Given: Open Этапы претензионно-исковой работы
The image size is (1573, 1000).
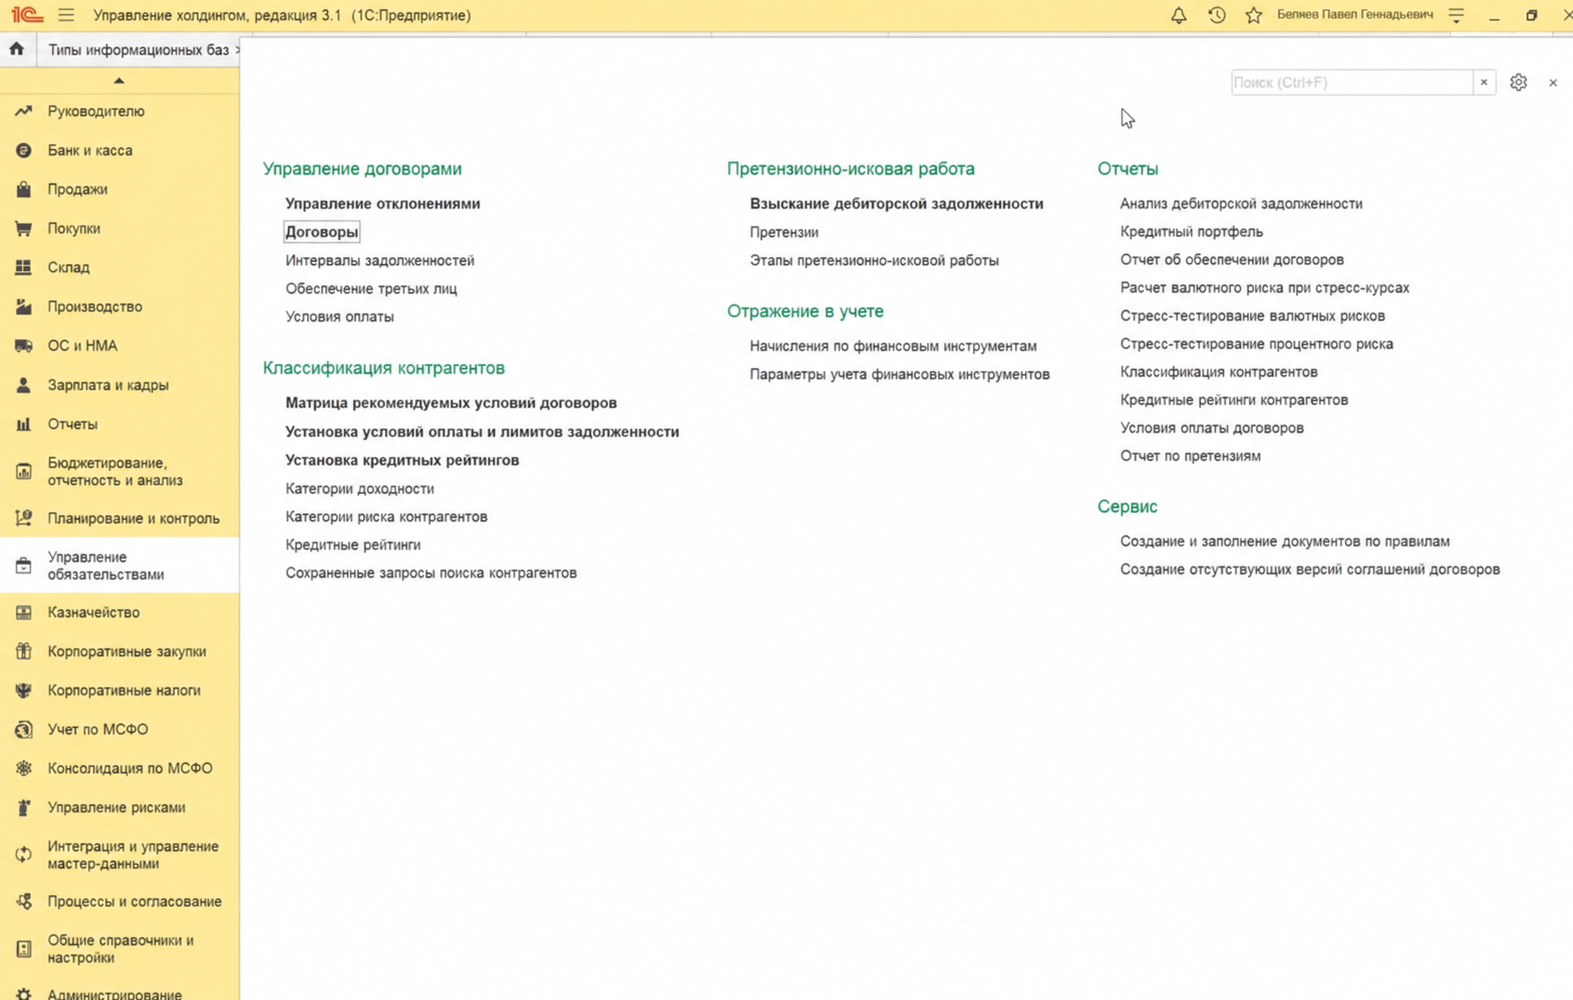Looking at the screenshot, I should pos(874,260).
